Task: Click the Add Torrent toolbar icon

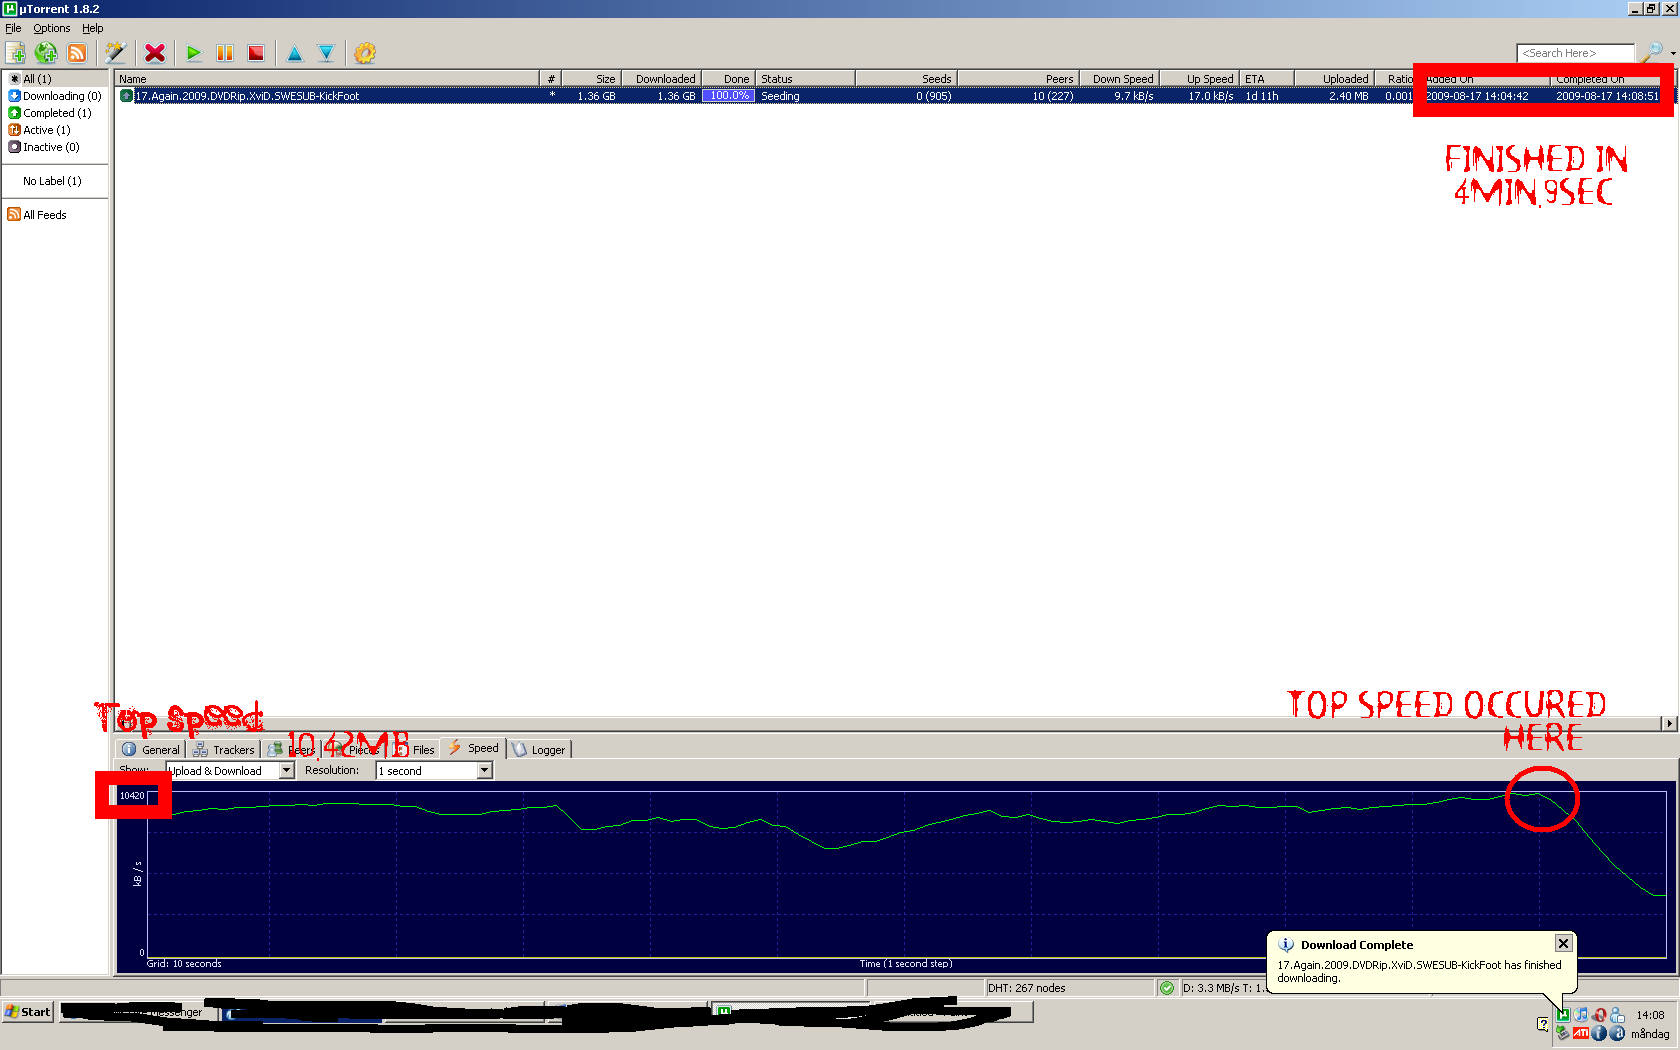Action: pyautogui.click(x=16, y=53)
